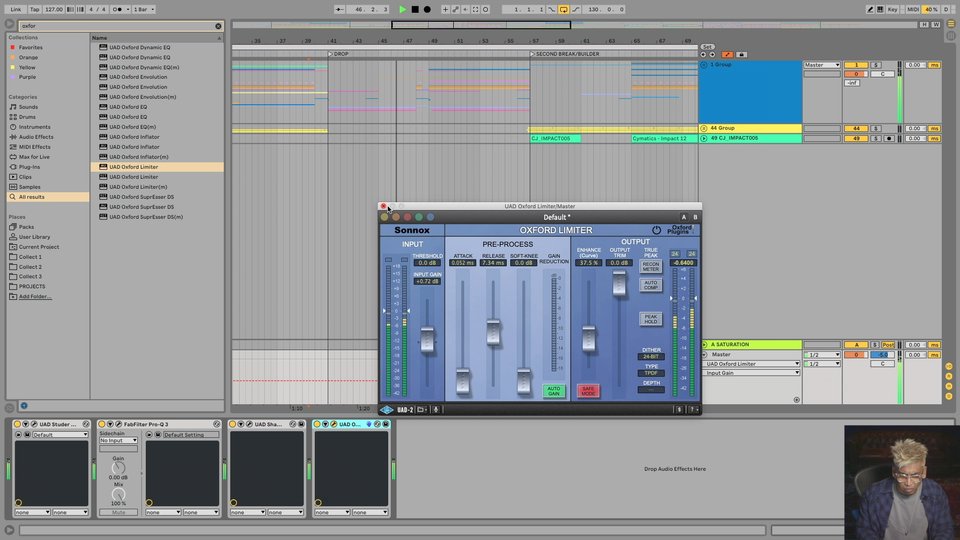
Task: Enable Computer MIDI Keyboard icon
Action: [x=880, y=9]
